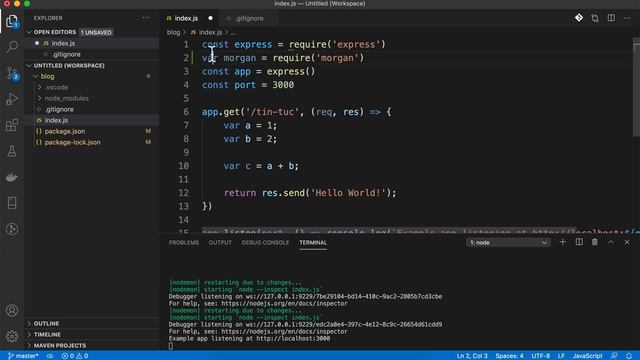Screen dimensions: 640x360
Task: Switch to the Debug Console tab
Action: (x=265, y=242)
